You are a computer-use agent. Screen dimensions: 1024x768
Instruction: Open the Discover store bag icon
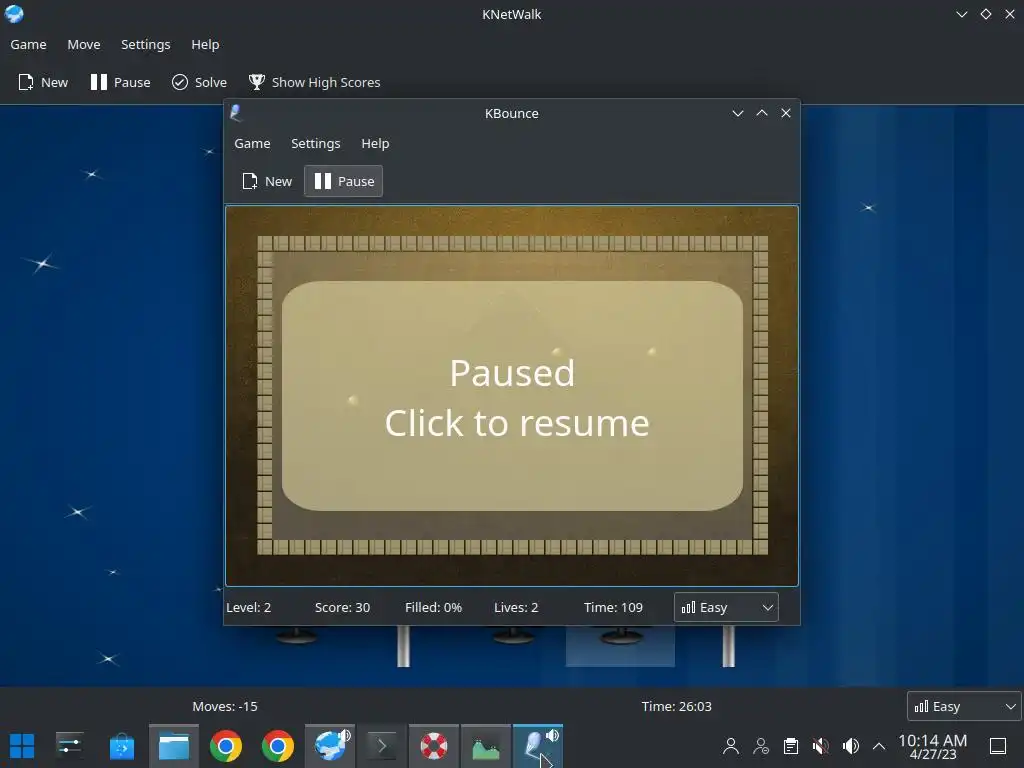click(x=121, y=746)
